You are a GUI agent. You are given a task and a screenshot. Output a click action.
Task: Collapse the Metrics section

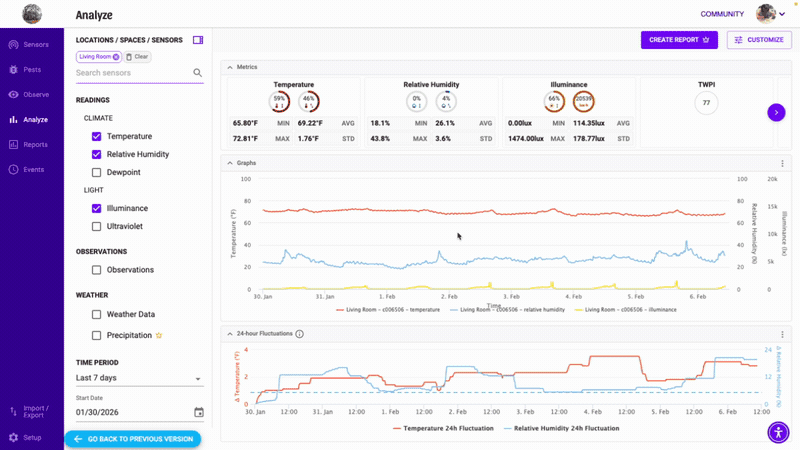[x=230, y=67]
